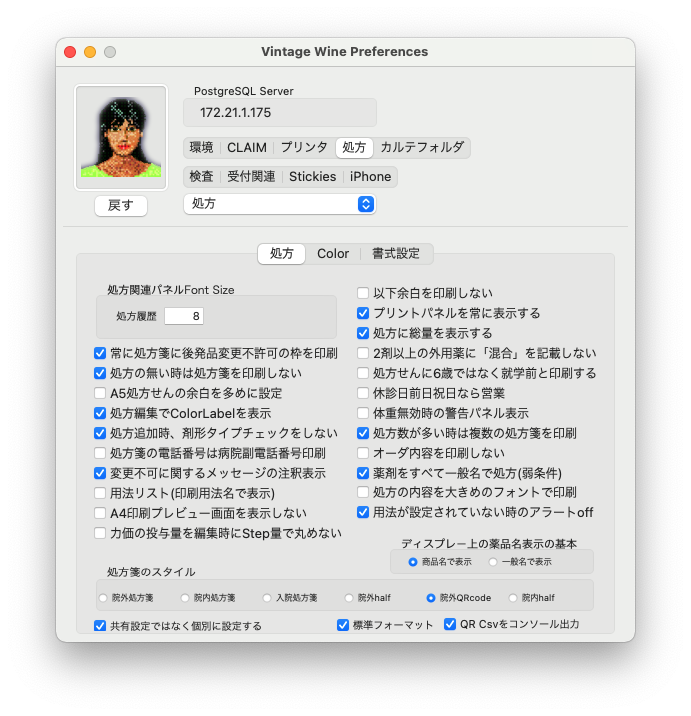Select the 書式設定 sub-tab
691x716 pixels.
(x=396, y=253)
